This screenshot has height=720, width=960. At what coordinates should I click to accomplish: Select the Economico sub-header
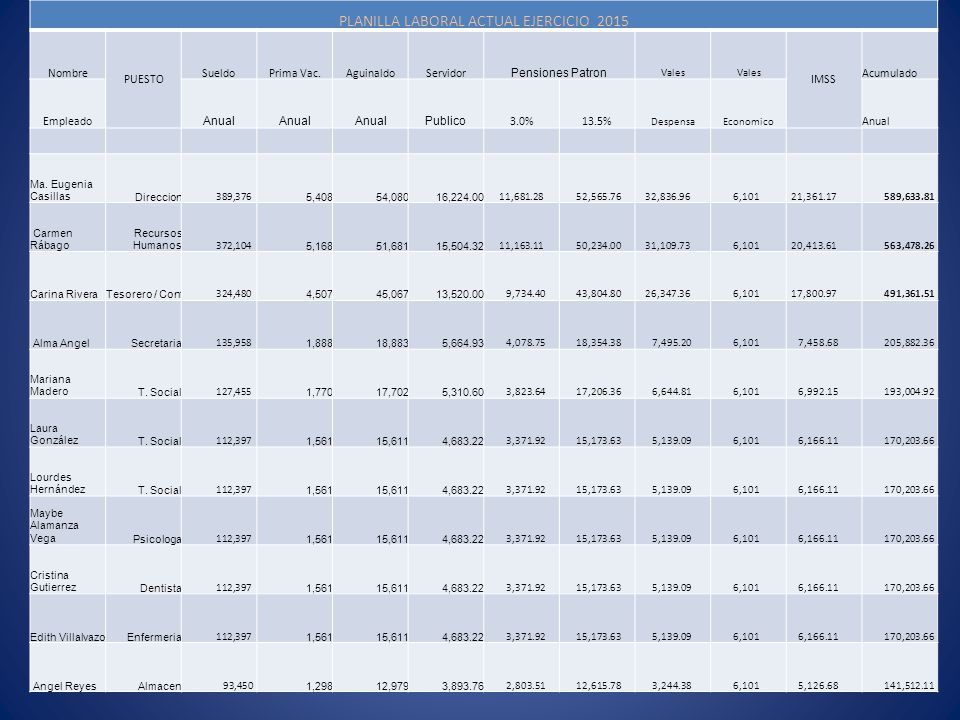[x=748, y=122]
